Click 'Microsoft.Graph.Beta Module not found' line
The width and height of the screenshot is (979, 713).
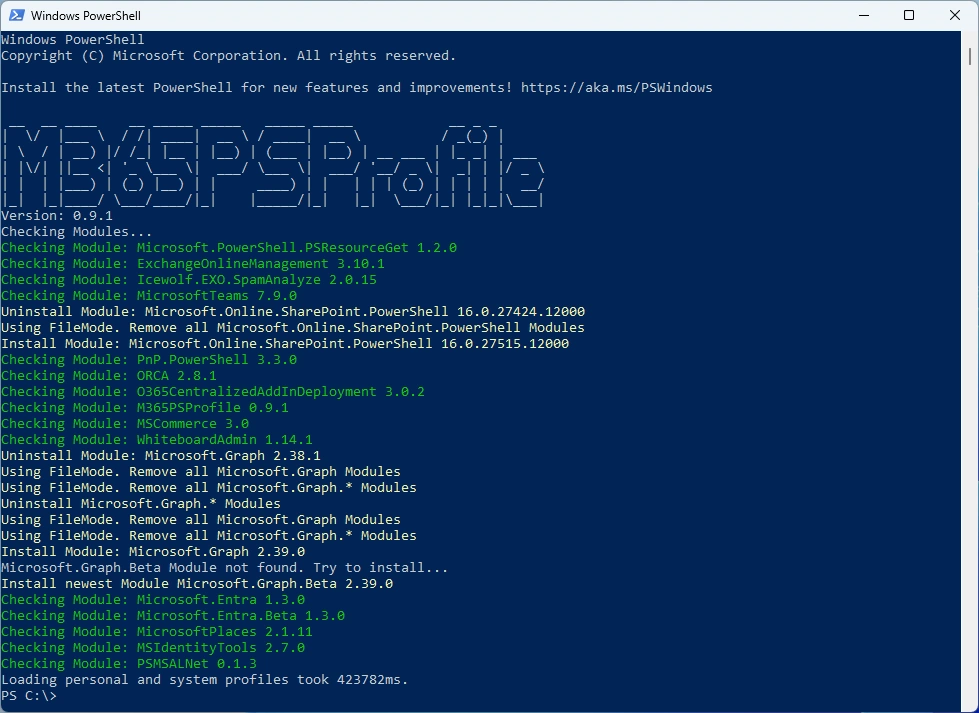tap(225, 568)
